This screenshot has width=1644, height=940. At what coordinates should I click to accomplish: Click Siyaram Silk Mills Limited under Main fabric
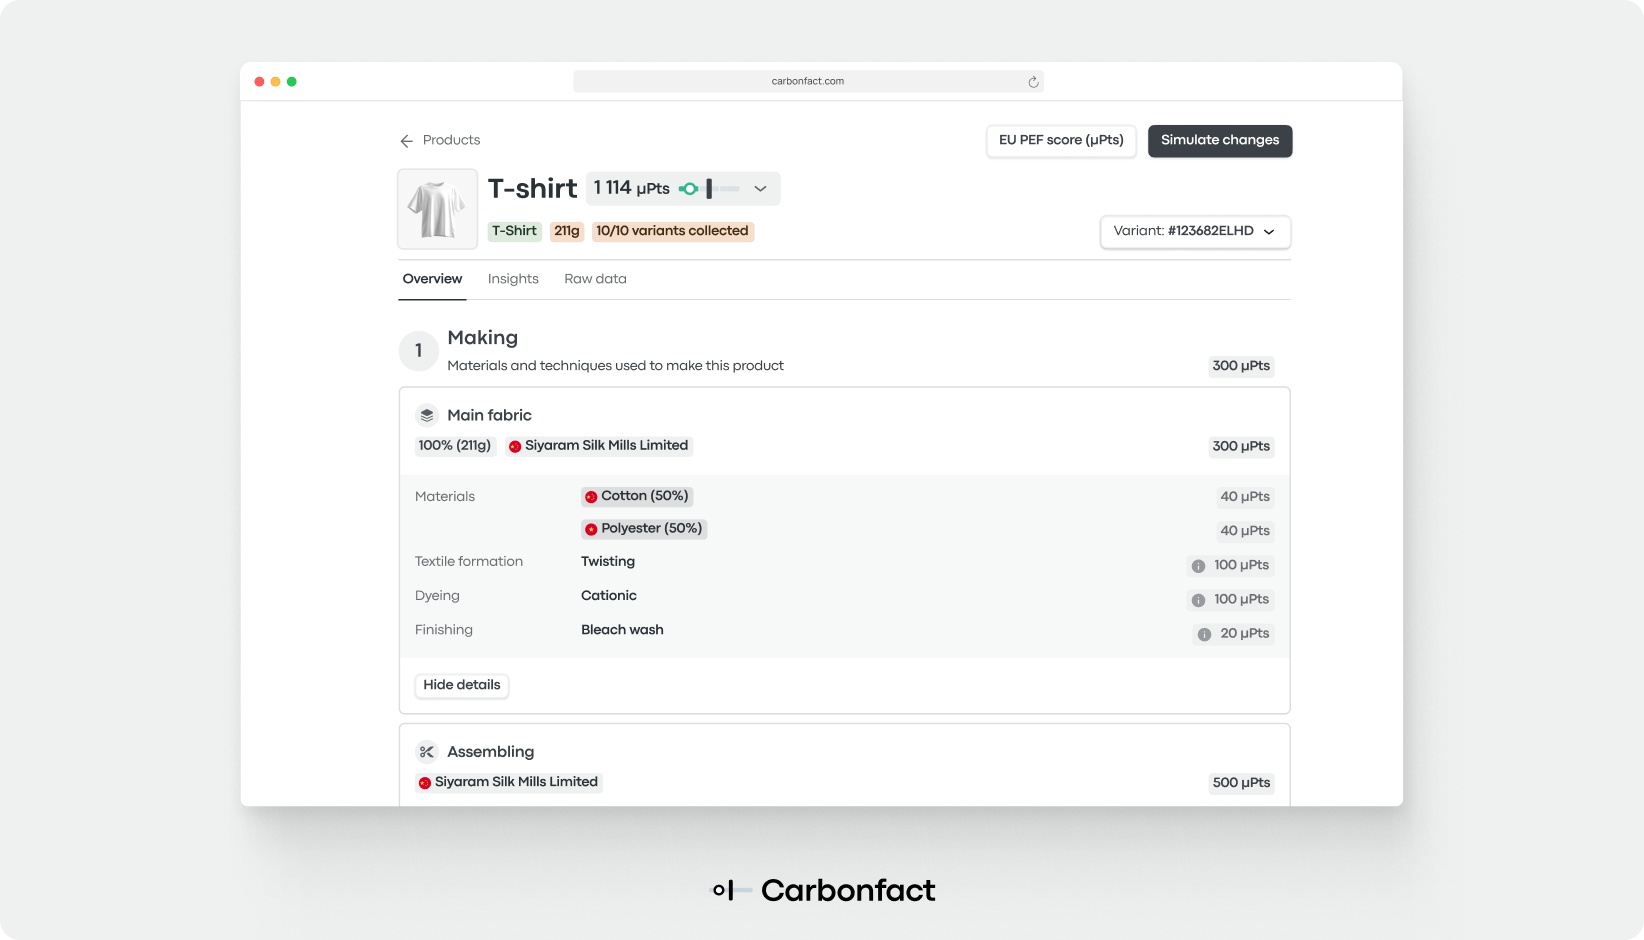tap(598, 446)
